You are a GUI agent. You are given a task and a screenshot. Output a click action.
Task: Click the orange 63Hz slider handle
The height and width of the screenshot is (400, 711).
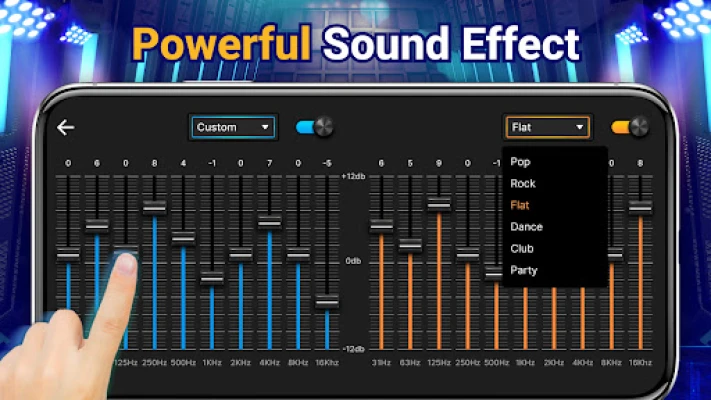point(410,244)
